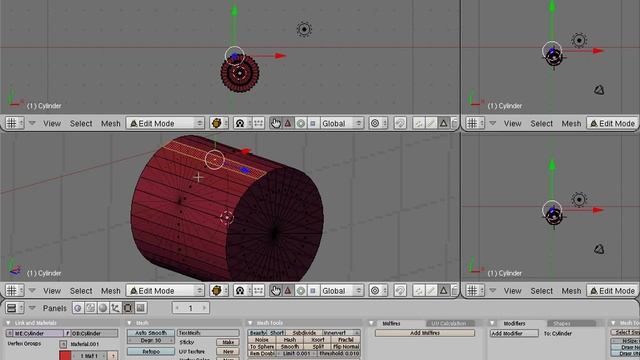Click Add Modifier button
This screenshot has width=640, height=360.
click(x=514, y=333)
